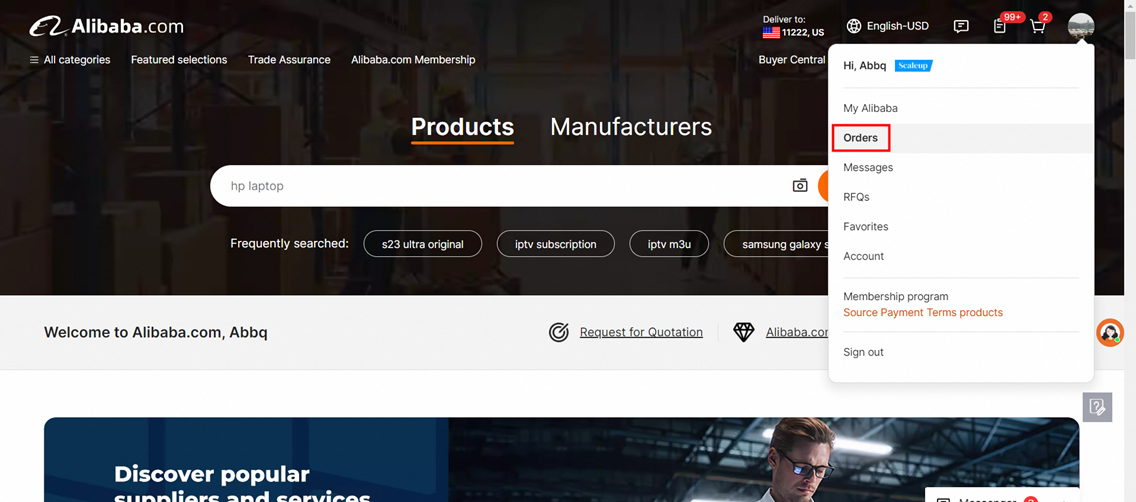The height and width of the screenshot is (502, 1136).
Task: Switch to the Manufacturers tab
Action: point(631,127)
